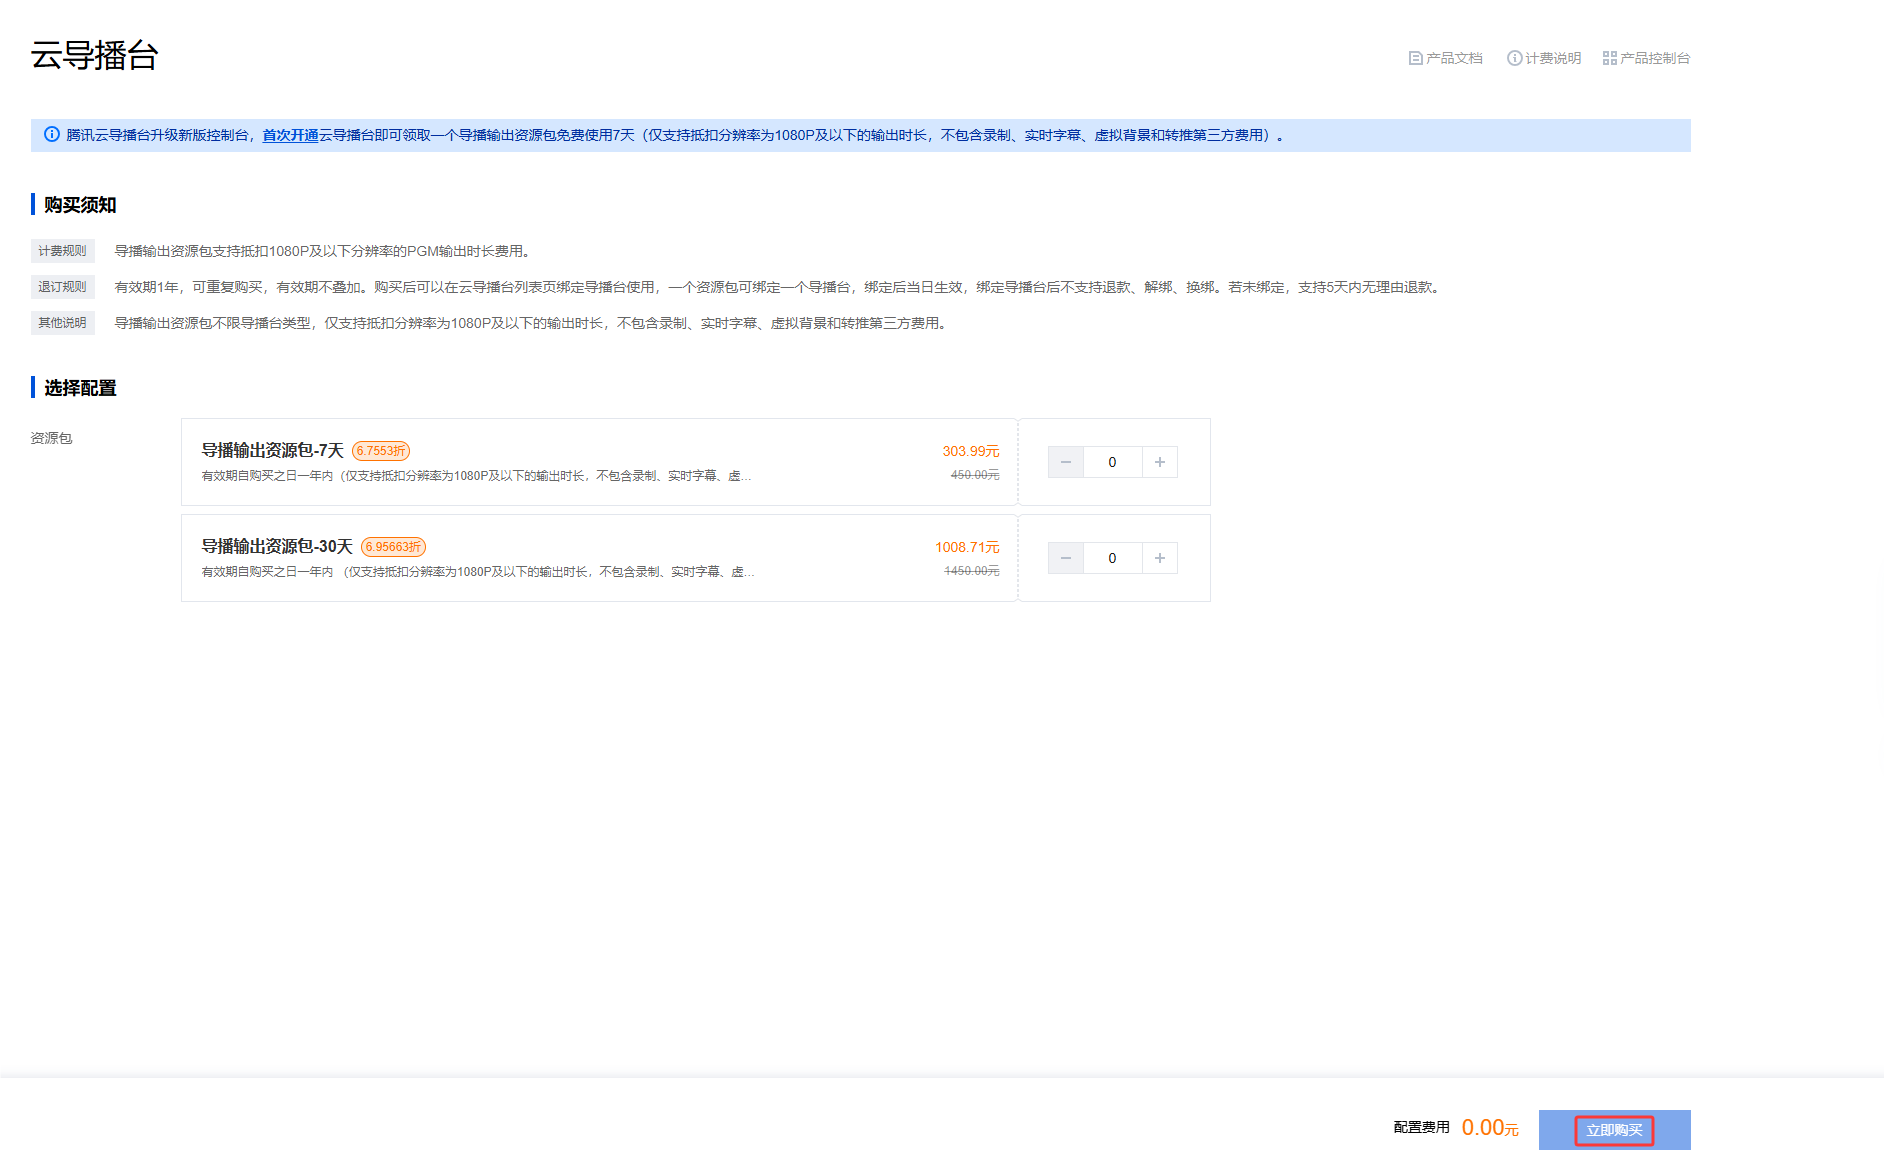Click the 303.99元 price
1884x1165 pixels.
coord(971,451)
